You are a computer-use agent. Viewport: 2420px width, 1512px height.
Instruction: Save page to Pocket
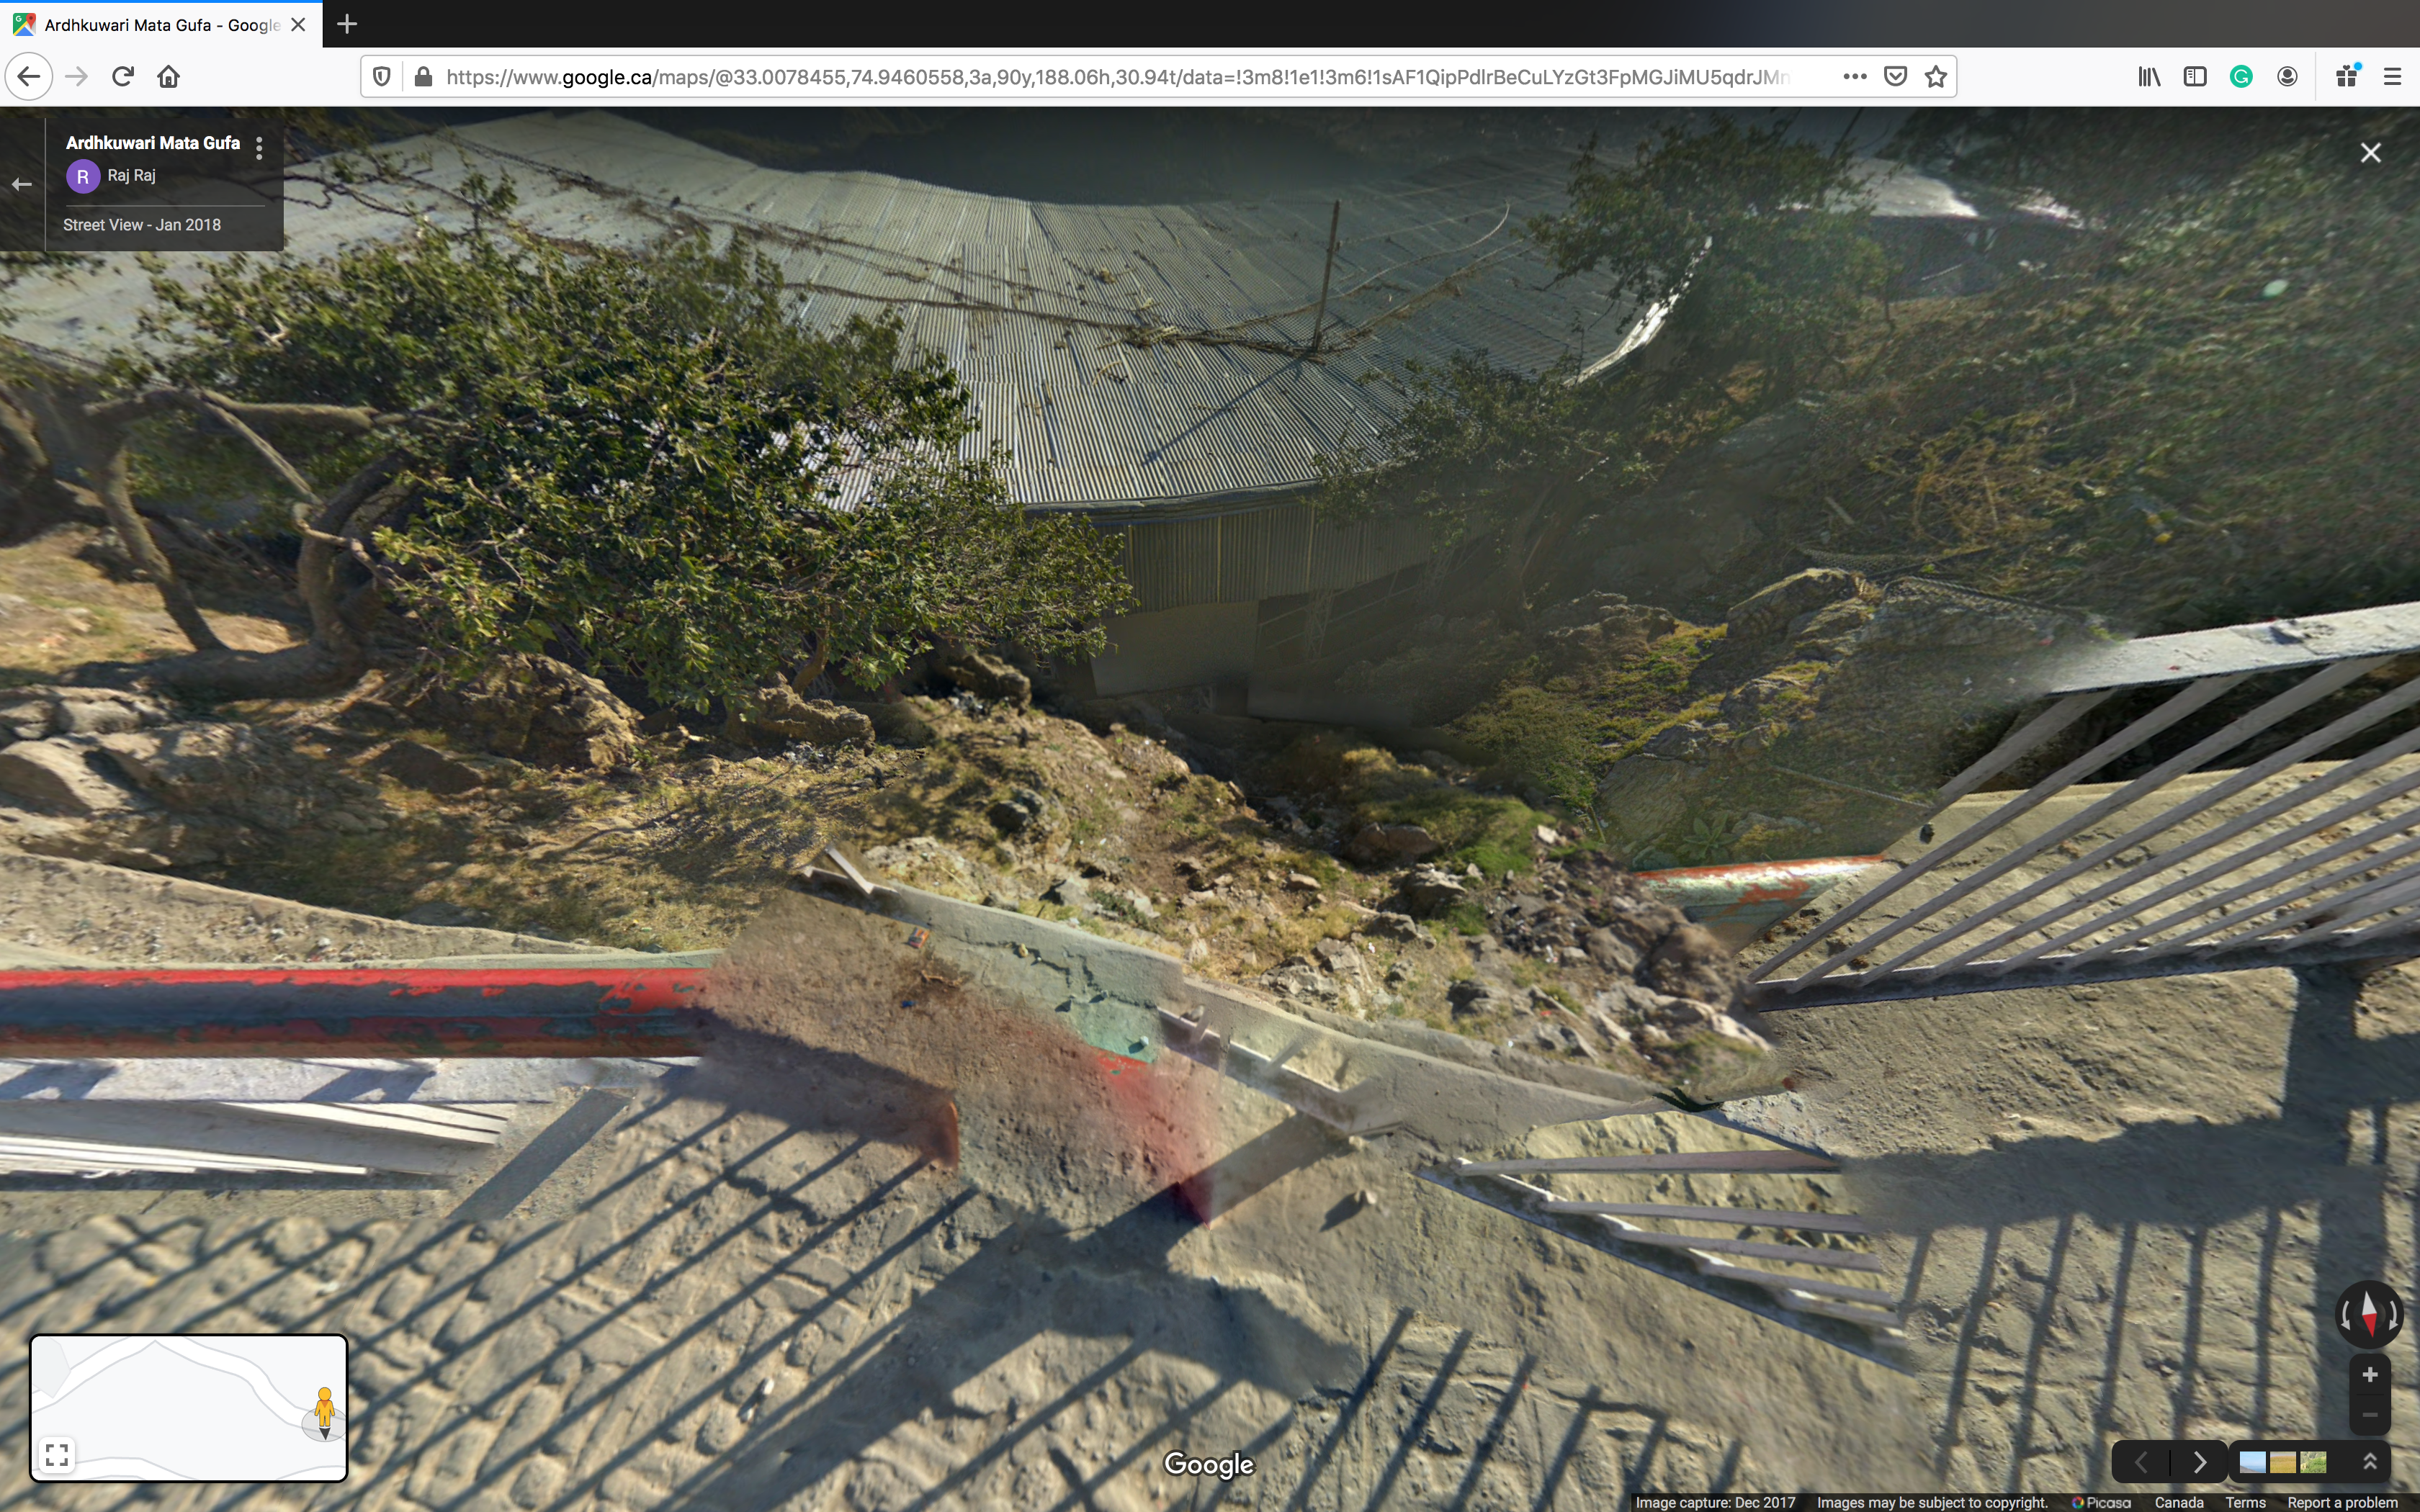[1895, 77]
